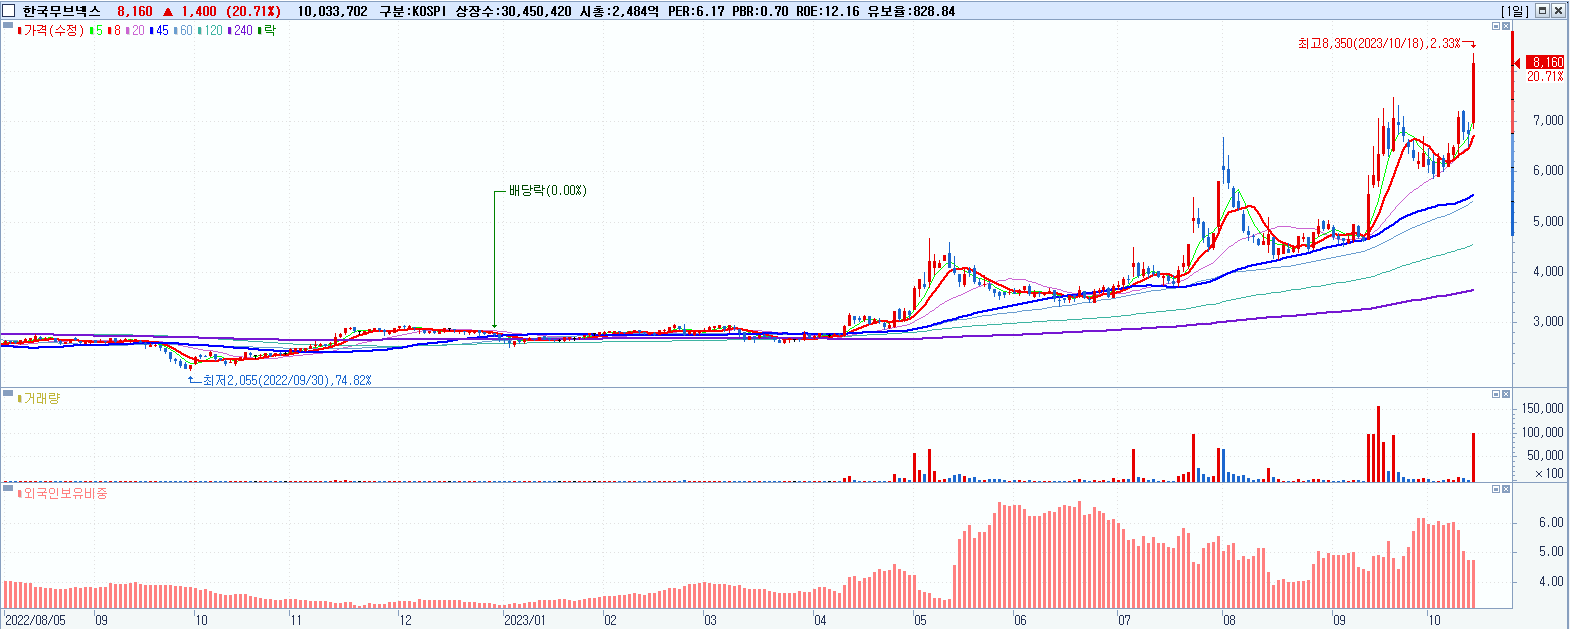
Task: Close the 거래량 volume pane
Action: tap(1506, 394)
